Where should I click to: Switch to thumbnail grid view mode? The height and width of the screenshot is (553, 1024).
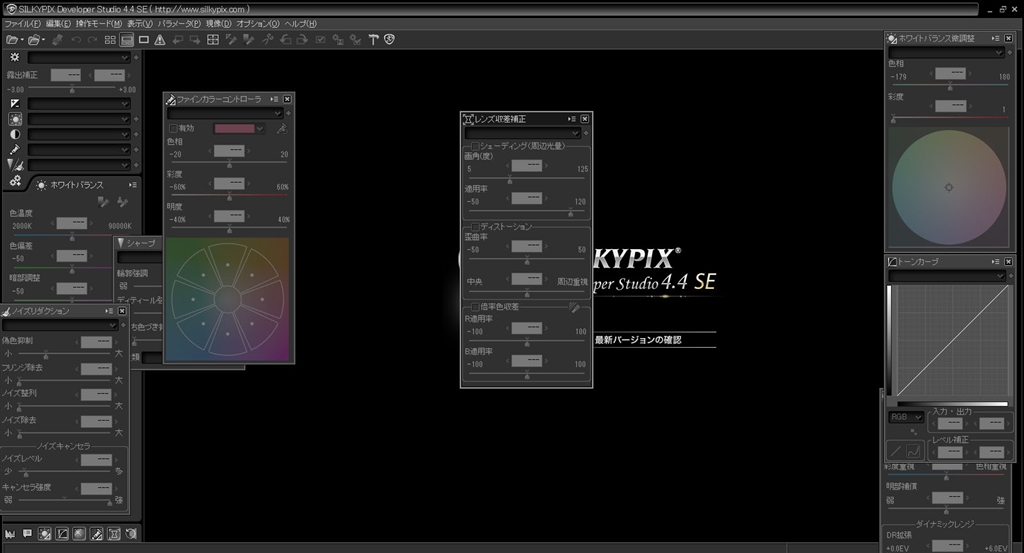pos(110,40)
